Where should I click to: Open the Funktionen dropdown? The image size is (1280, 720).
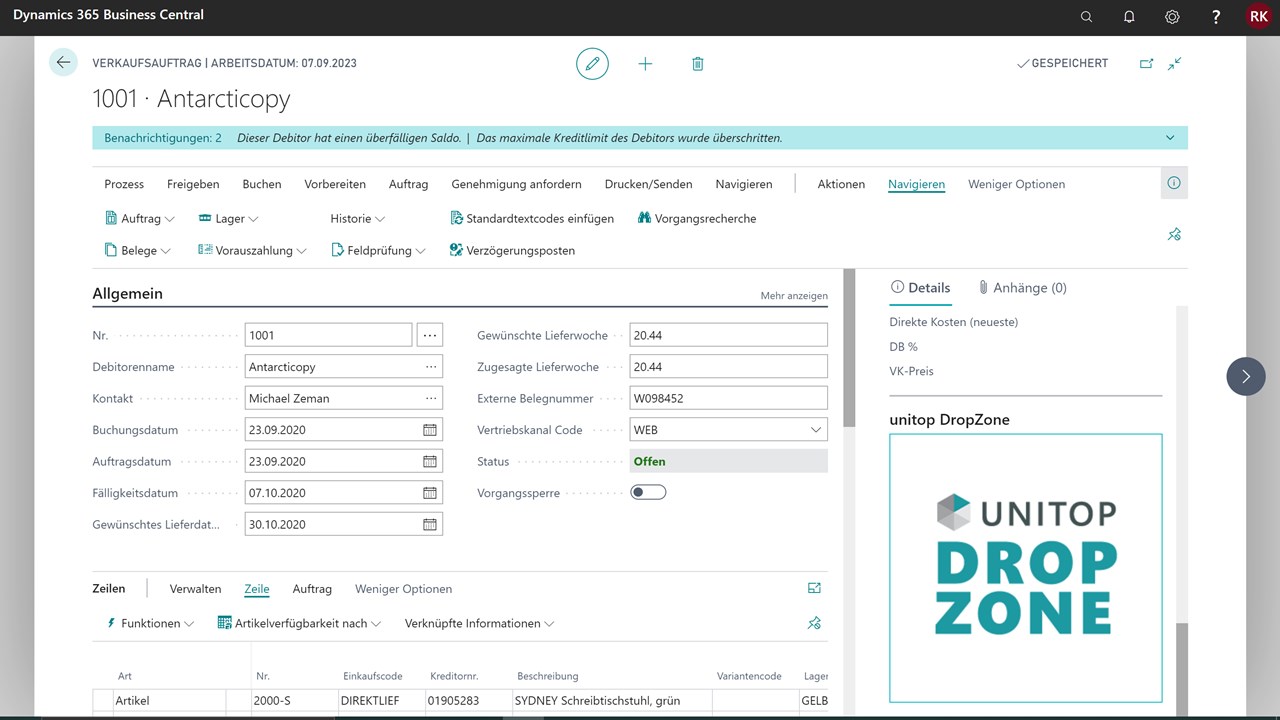point(150,623)
